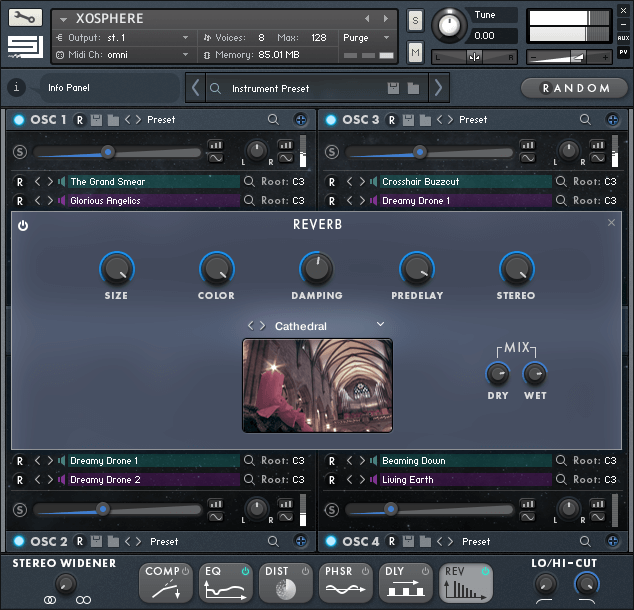Search samples for Crosshair Buzzcut
This screenshot has width=634, height=610.
(561, 182)
